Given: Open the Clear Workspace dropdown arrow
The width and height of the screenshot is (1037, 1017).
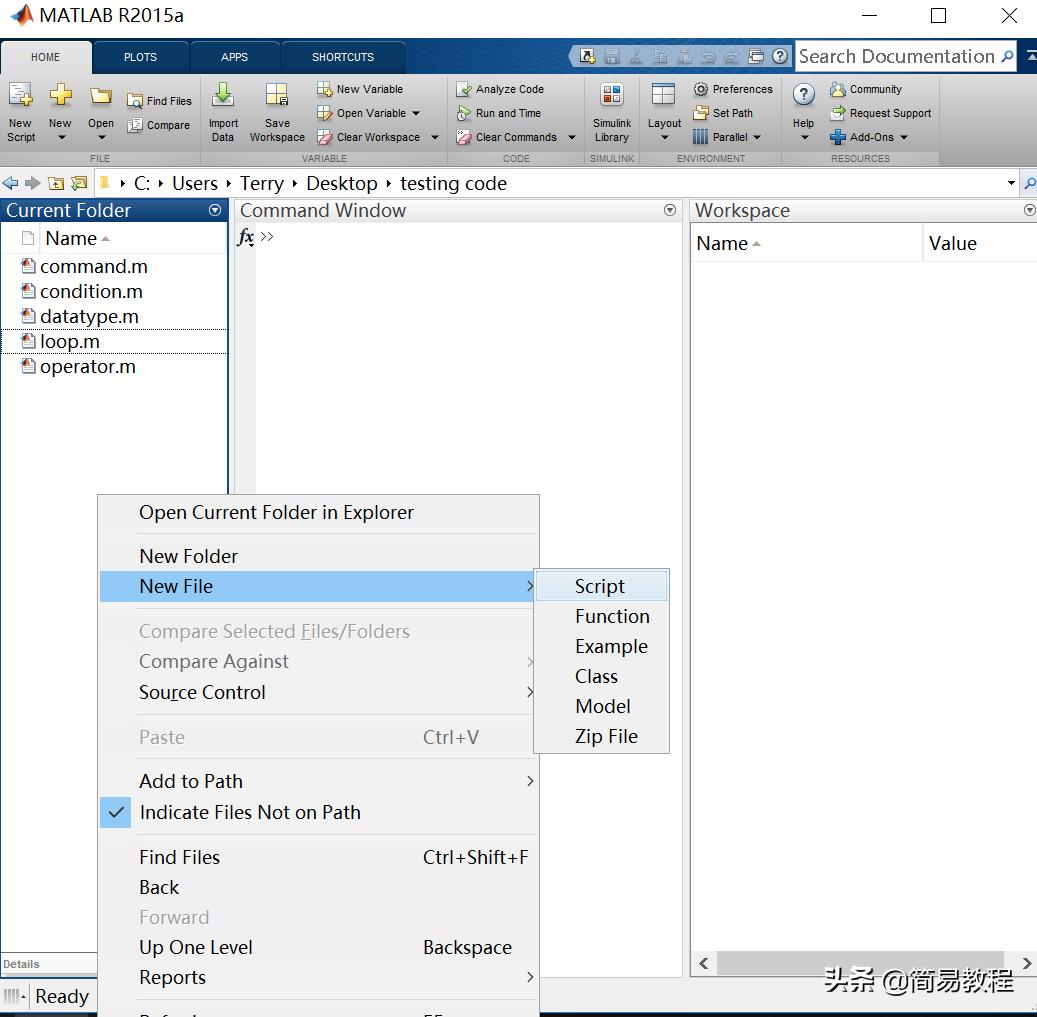Looking at the screenshot, I should [x=434, y=137].
